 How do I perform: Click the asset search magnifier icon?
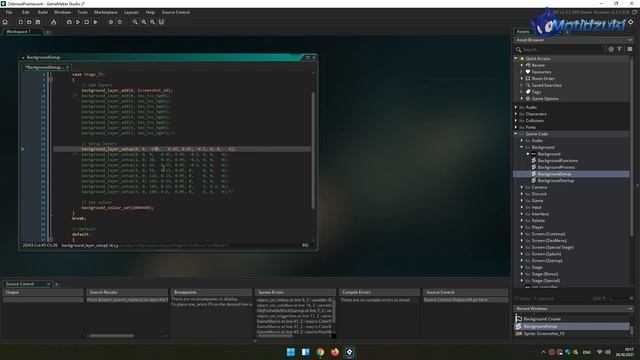click(519, 49)
